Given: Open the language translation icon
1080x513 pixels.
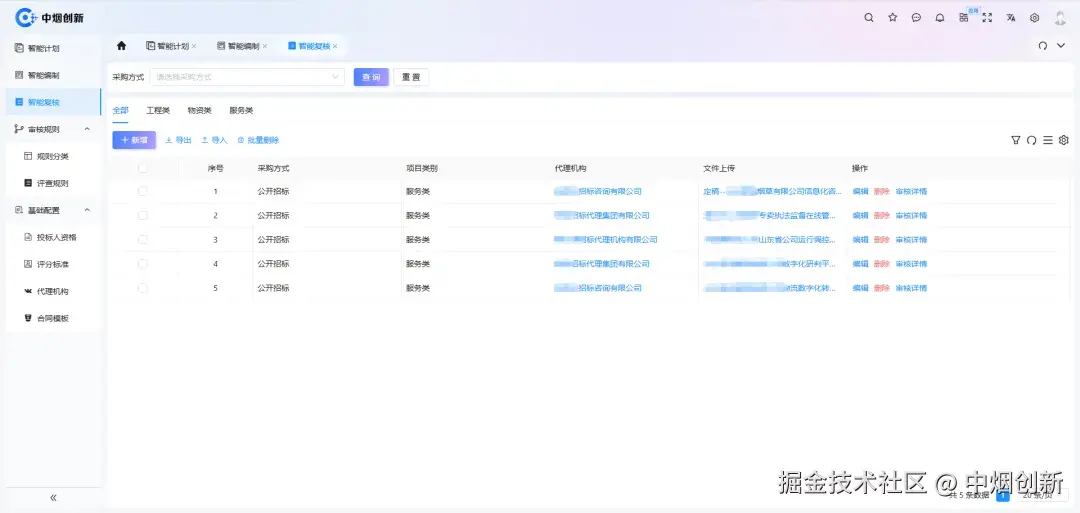Looking at the screenshot, I should coord(1010,18).
